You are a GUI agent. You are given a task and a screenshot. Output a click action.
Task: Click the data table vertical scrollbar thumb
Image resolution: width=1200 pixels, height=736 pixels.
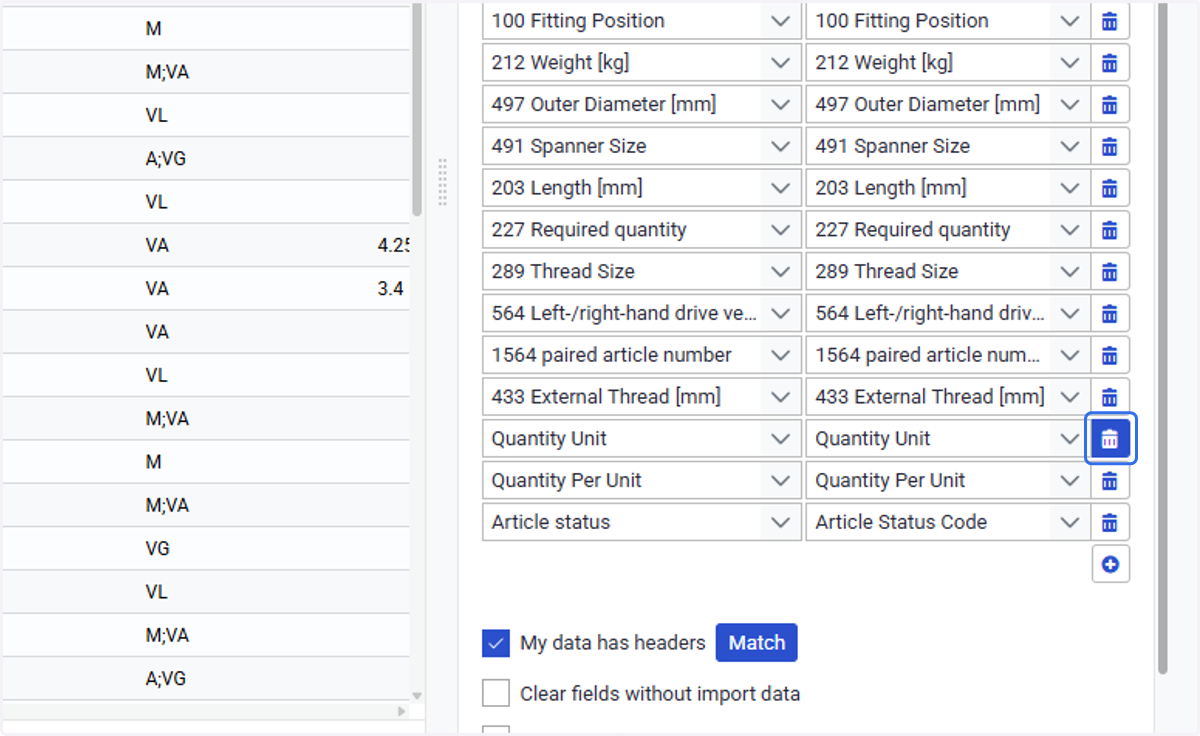tap(416, 108)
